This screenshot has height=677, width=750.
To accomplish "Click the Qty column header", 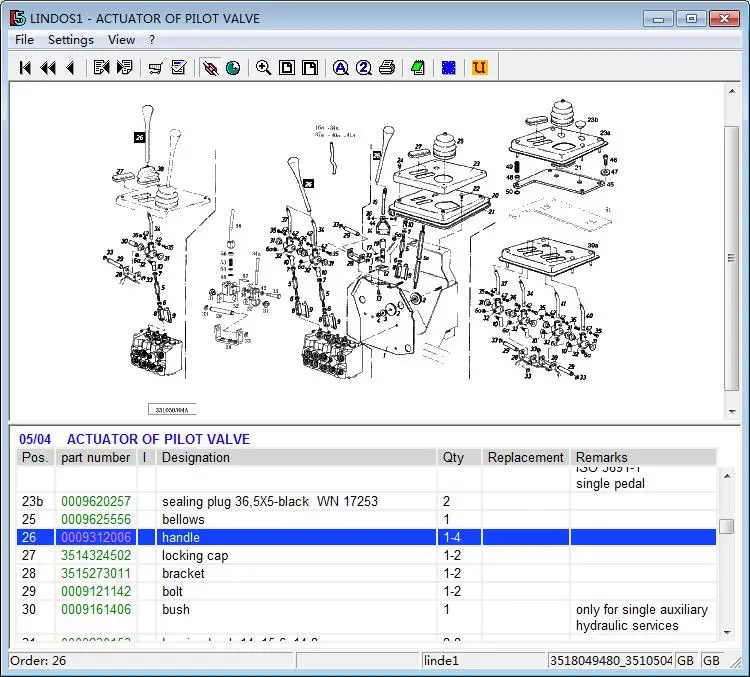I will [x=459, y=457].
